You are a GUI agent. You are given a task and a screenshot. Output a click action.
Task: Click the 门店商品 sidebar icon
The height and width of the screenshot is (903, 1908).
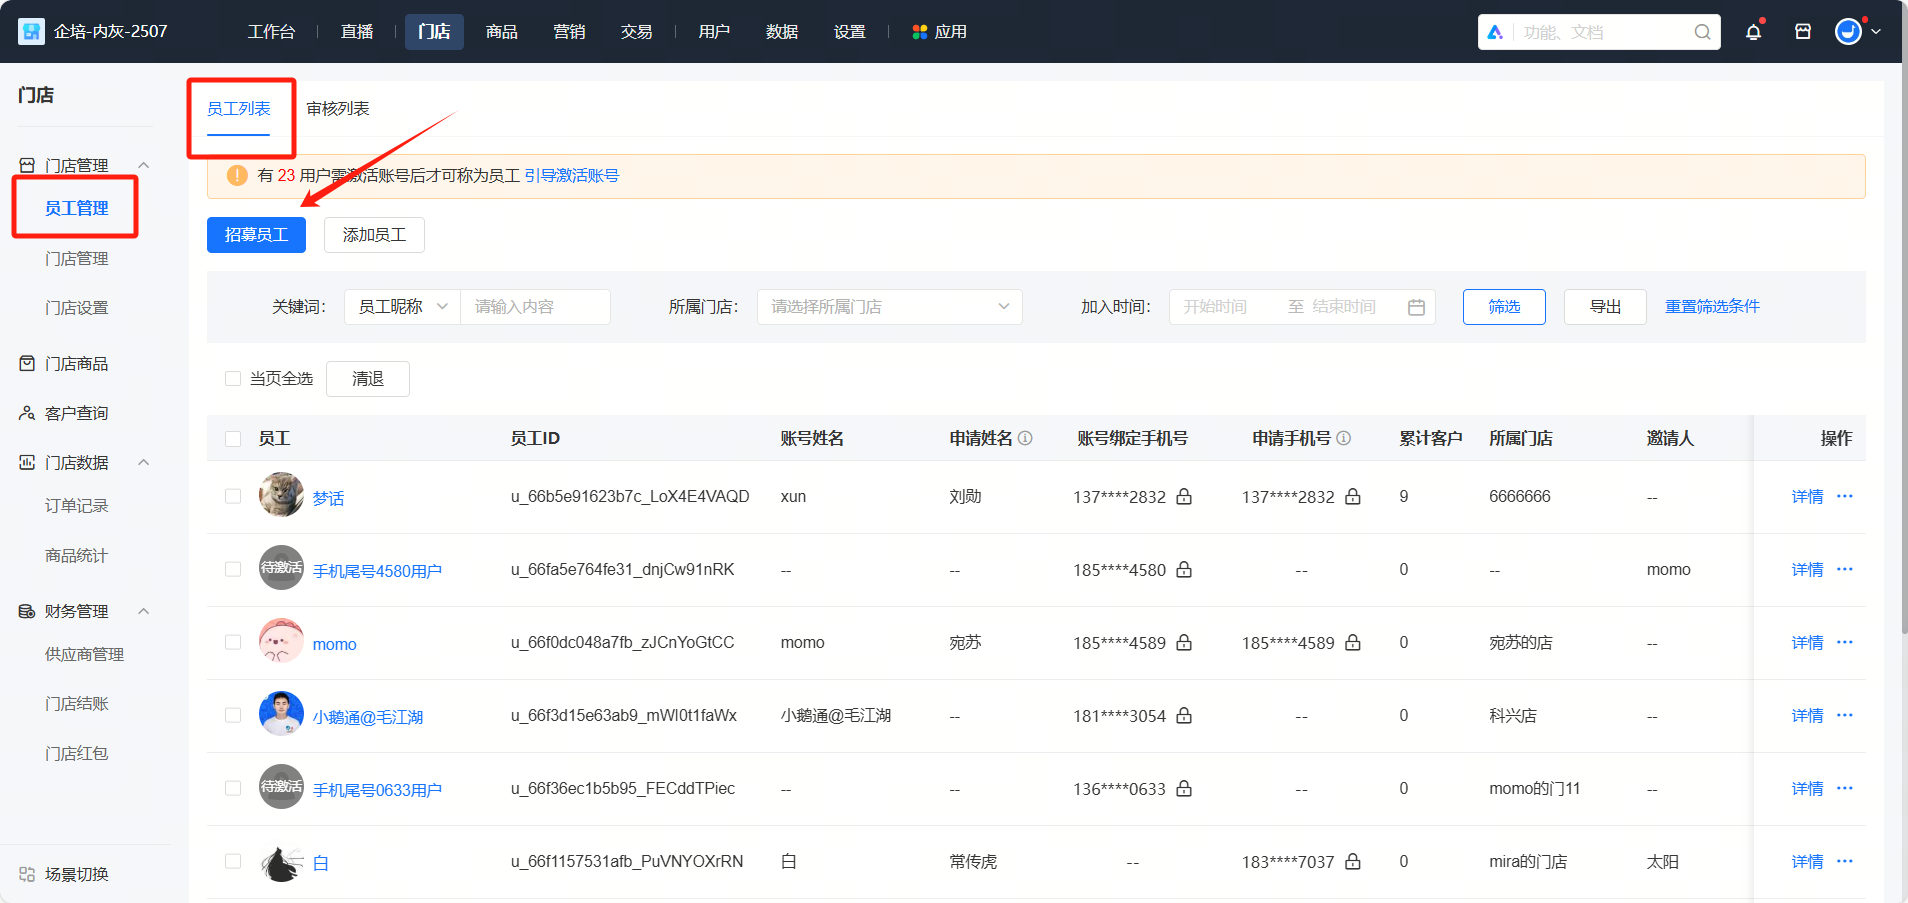pyautogui.click(x=27, y=363)
